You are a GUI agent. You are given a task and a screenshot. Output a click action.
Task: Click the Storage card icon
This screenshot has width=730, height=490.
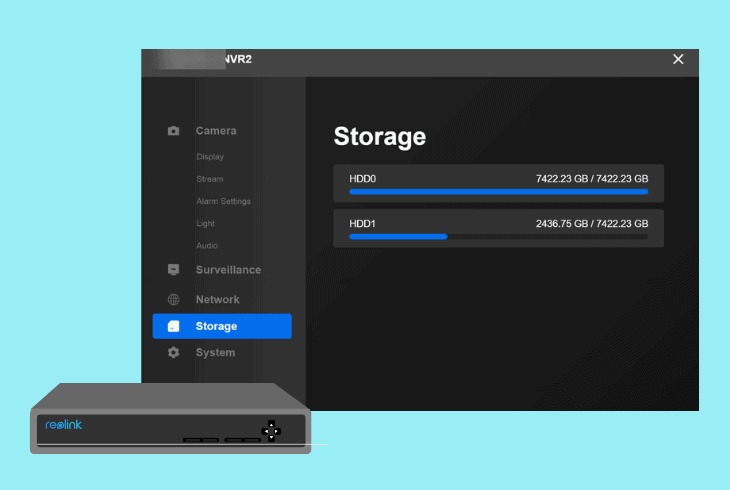[173, 326]
